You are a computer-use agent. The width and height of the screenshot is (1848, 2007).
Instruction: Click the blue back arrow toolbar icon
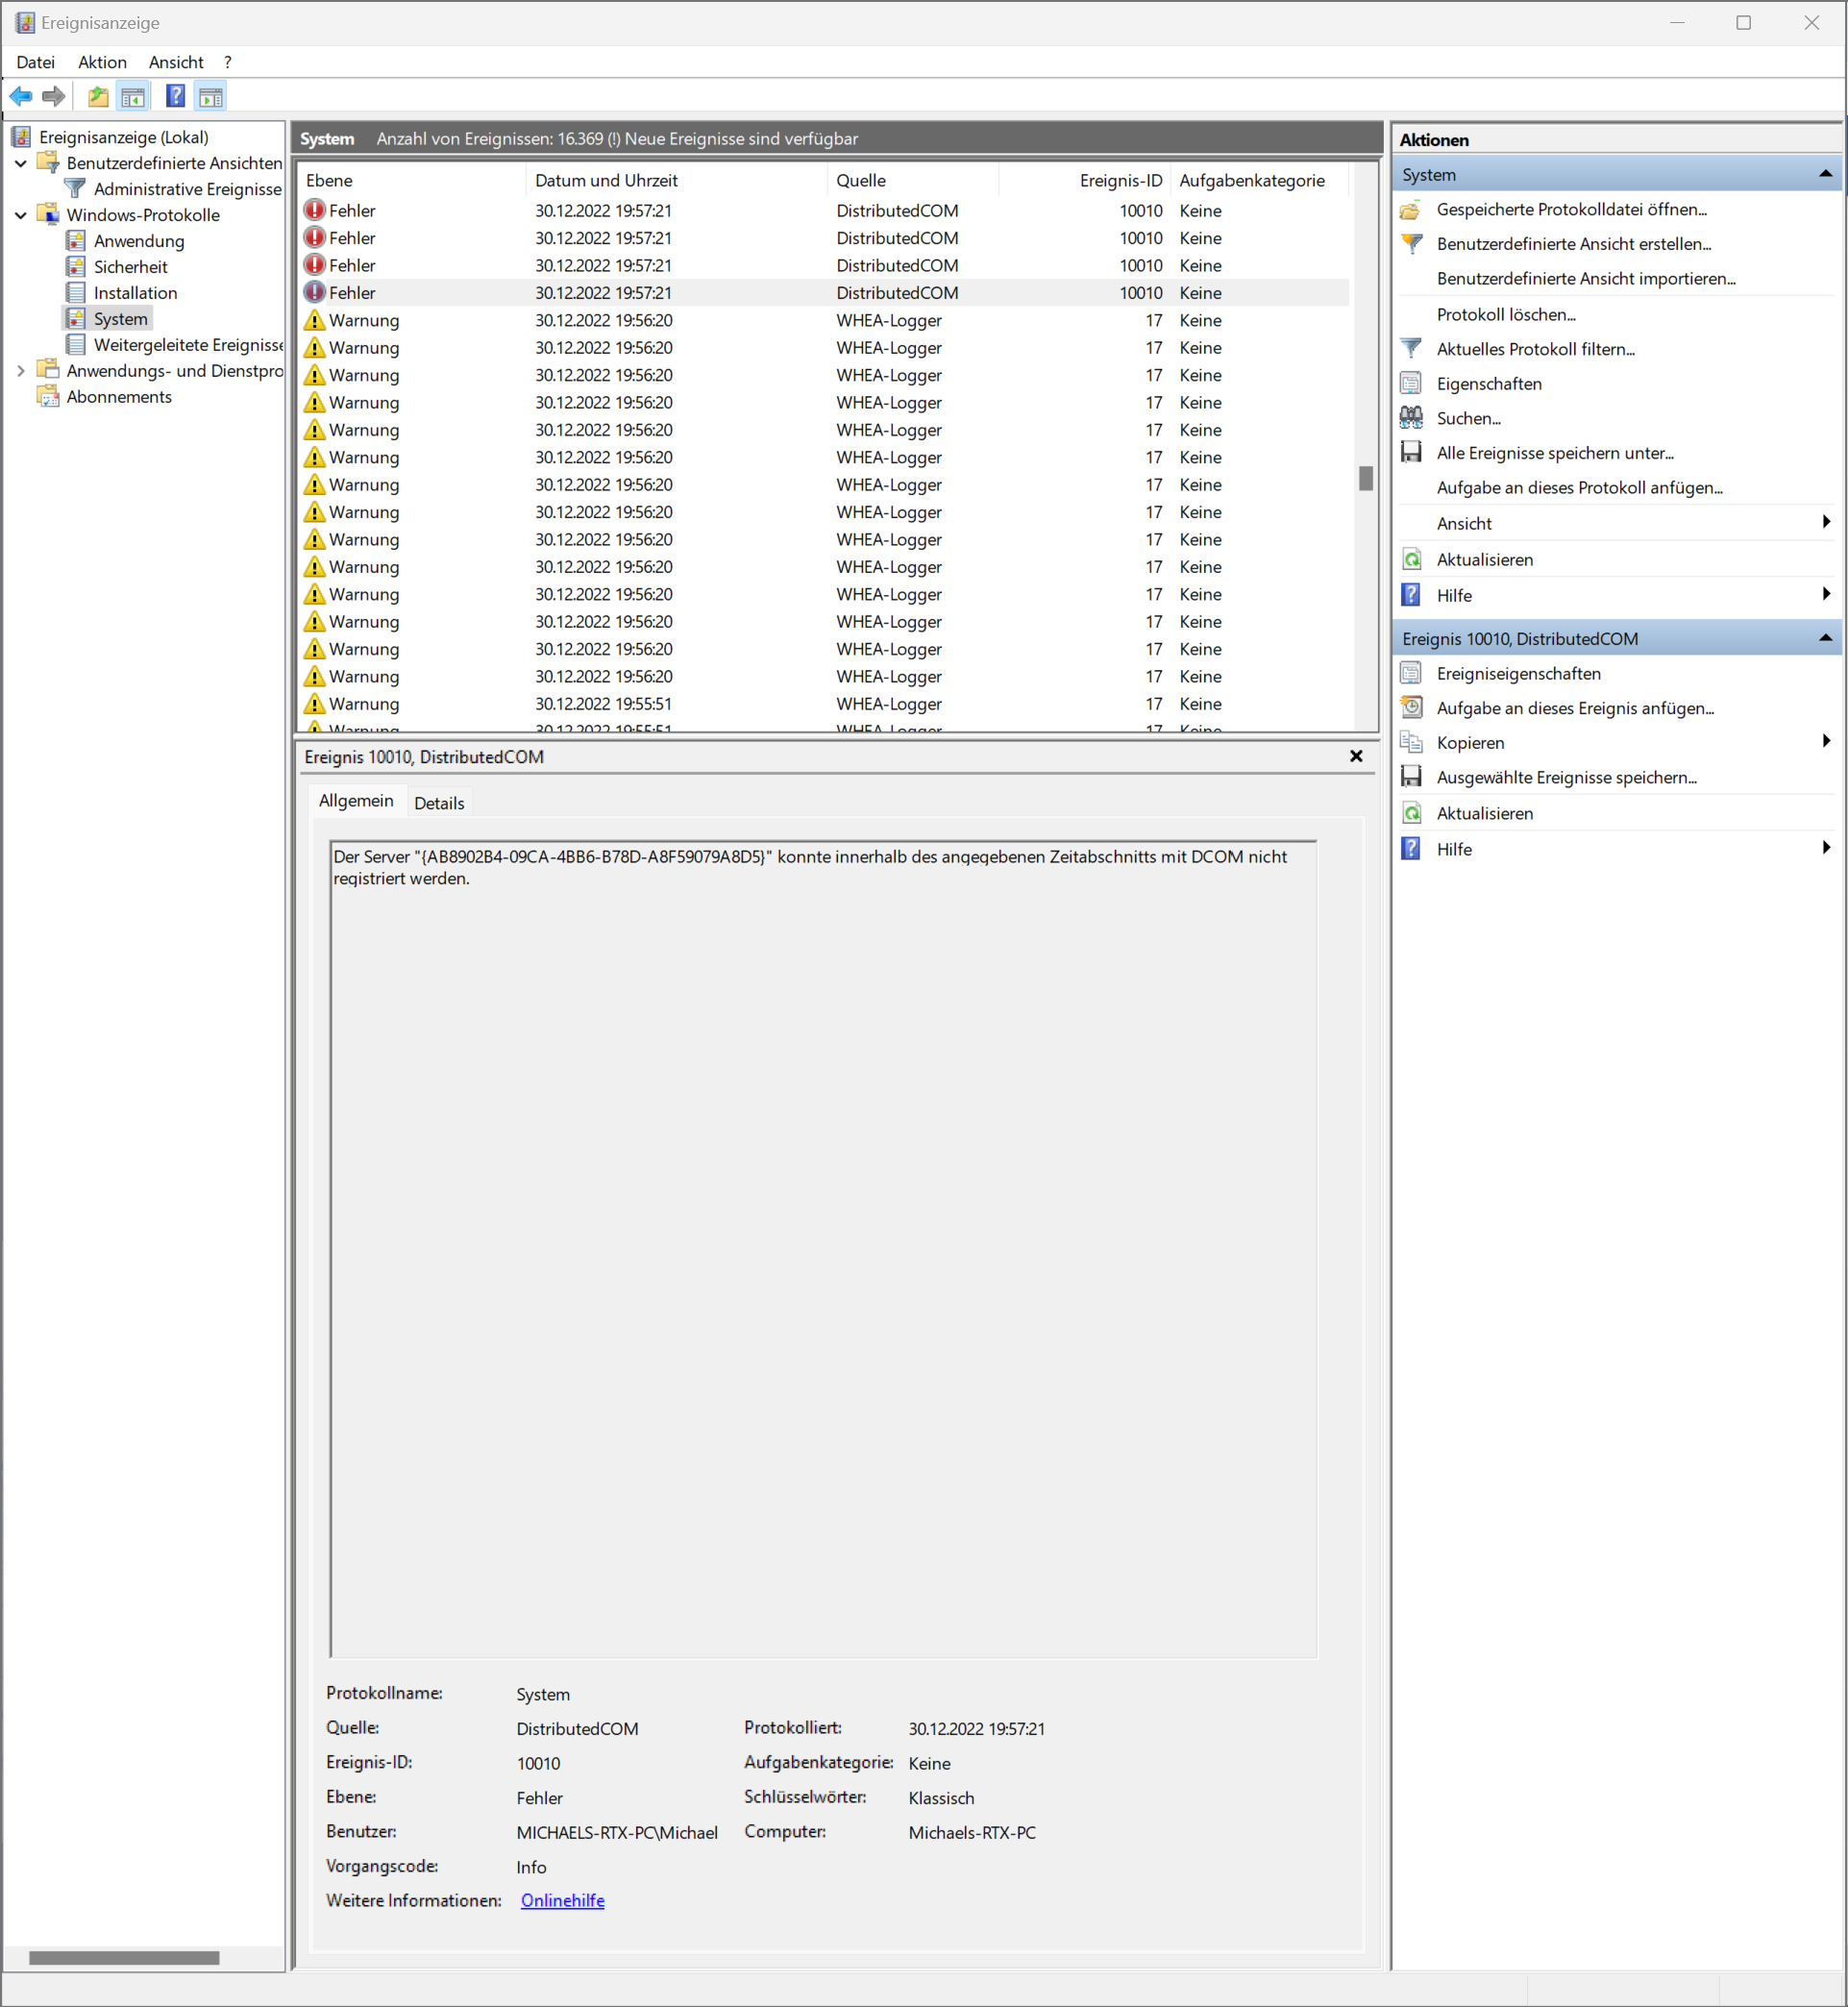(21, 97)
